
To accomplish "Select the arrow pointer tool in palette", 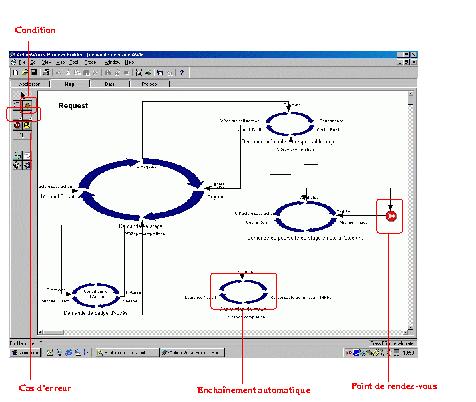I will 23,95.
